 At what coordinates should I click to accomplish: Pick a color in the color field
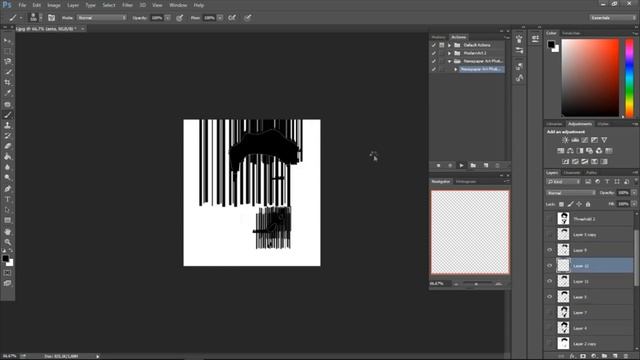pos(590,78)
